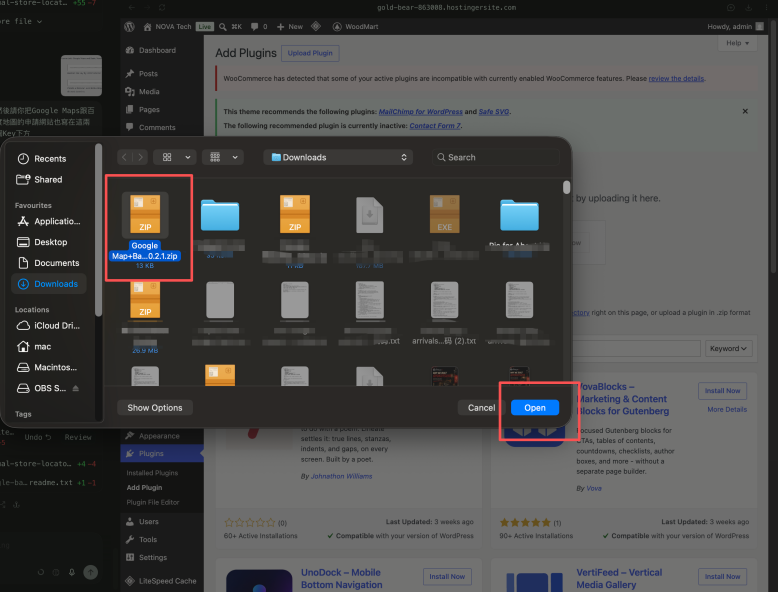Click the Live status badge
The height and width of the screenshot is (592, 778).
pyautogui.click(x=204, y=27)
